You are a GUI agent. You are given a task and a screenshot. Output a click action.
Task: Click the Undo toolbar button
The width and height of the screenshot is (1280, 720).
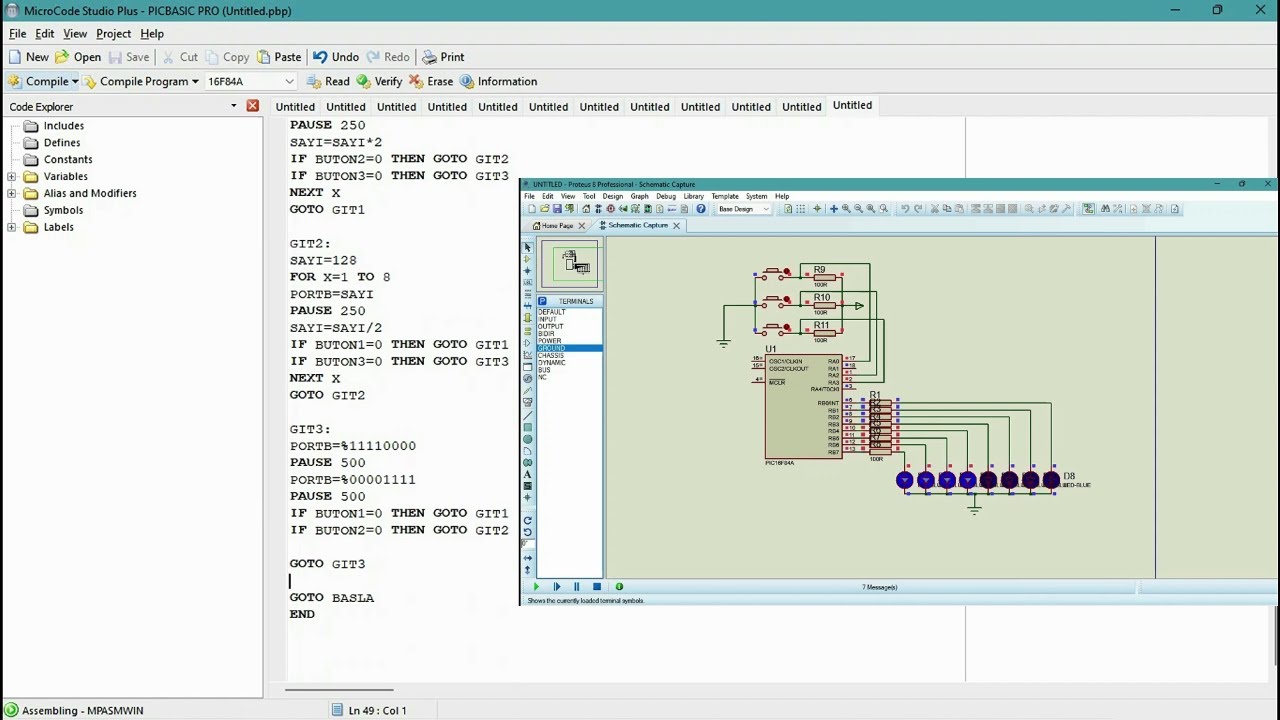(x=336, y=57)
